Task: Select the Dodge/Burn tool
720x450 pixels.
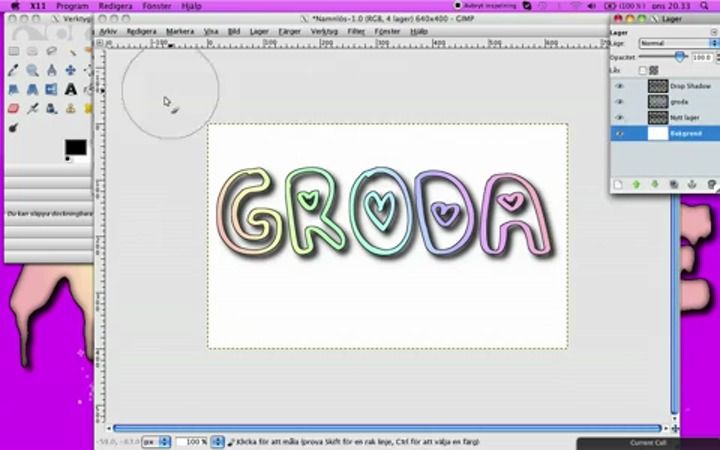Action: 13,128
